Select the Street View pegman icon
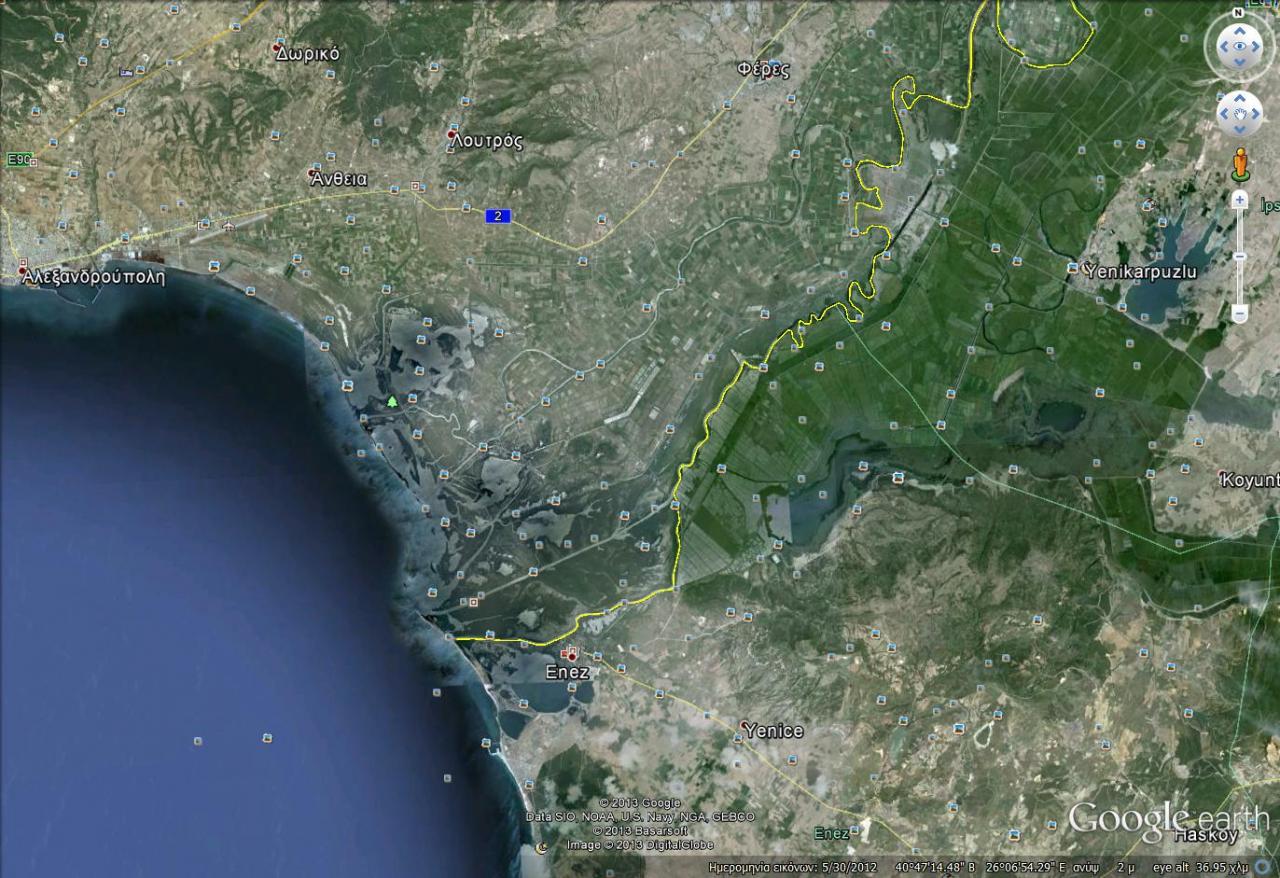Screen dimensions: 1280x878 [x=1240, y=163]
